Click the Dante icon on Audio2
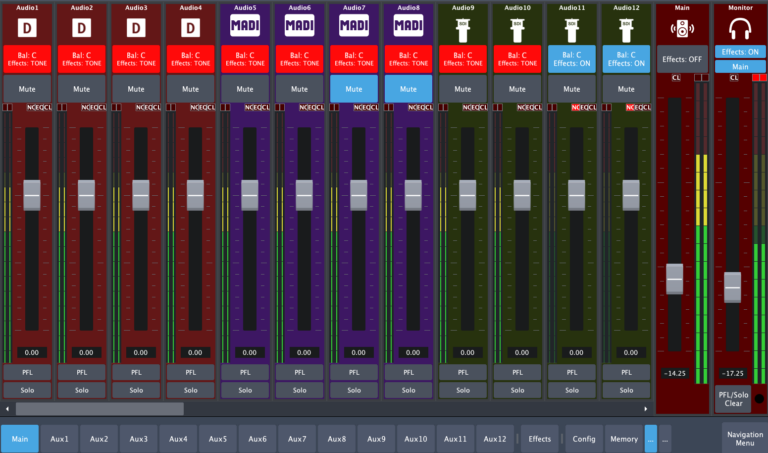Screen dimensions: 768x453 pyautogui.click(x=81, y=28)
